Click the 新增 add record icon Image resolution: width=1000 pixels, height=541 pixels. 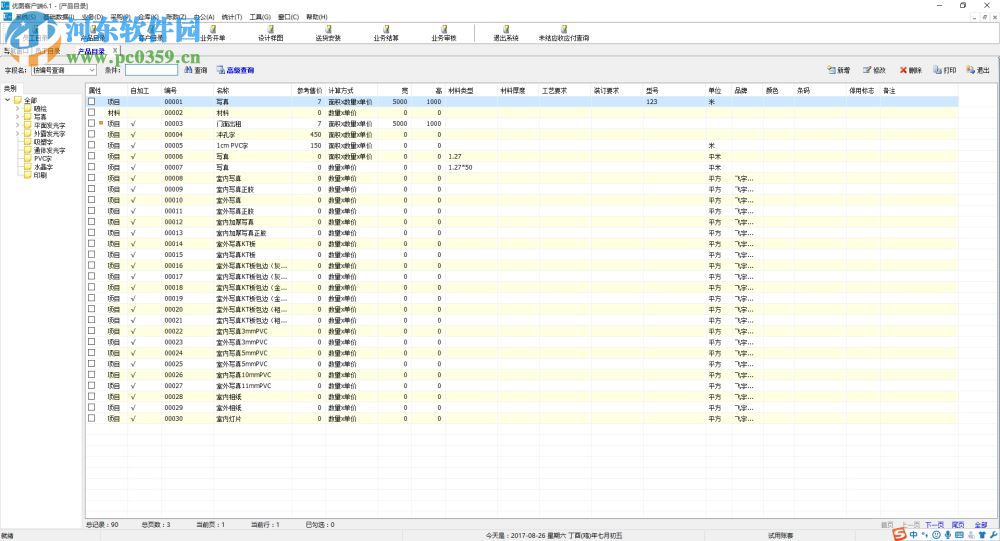(x=832, y=70)
